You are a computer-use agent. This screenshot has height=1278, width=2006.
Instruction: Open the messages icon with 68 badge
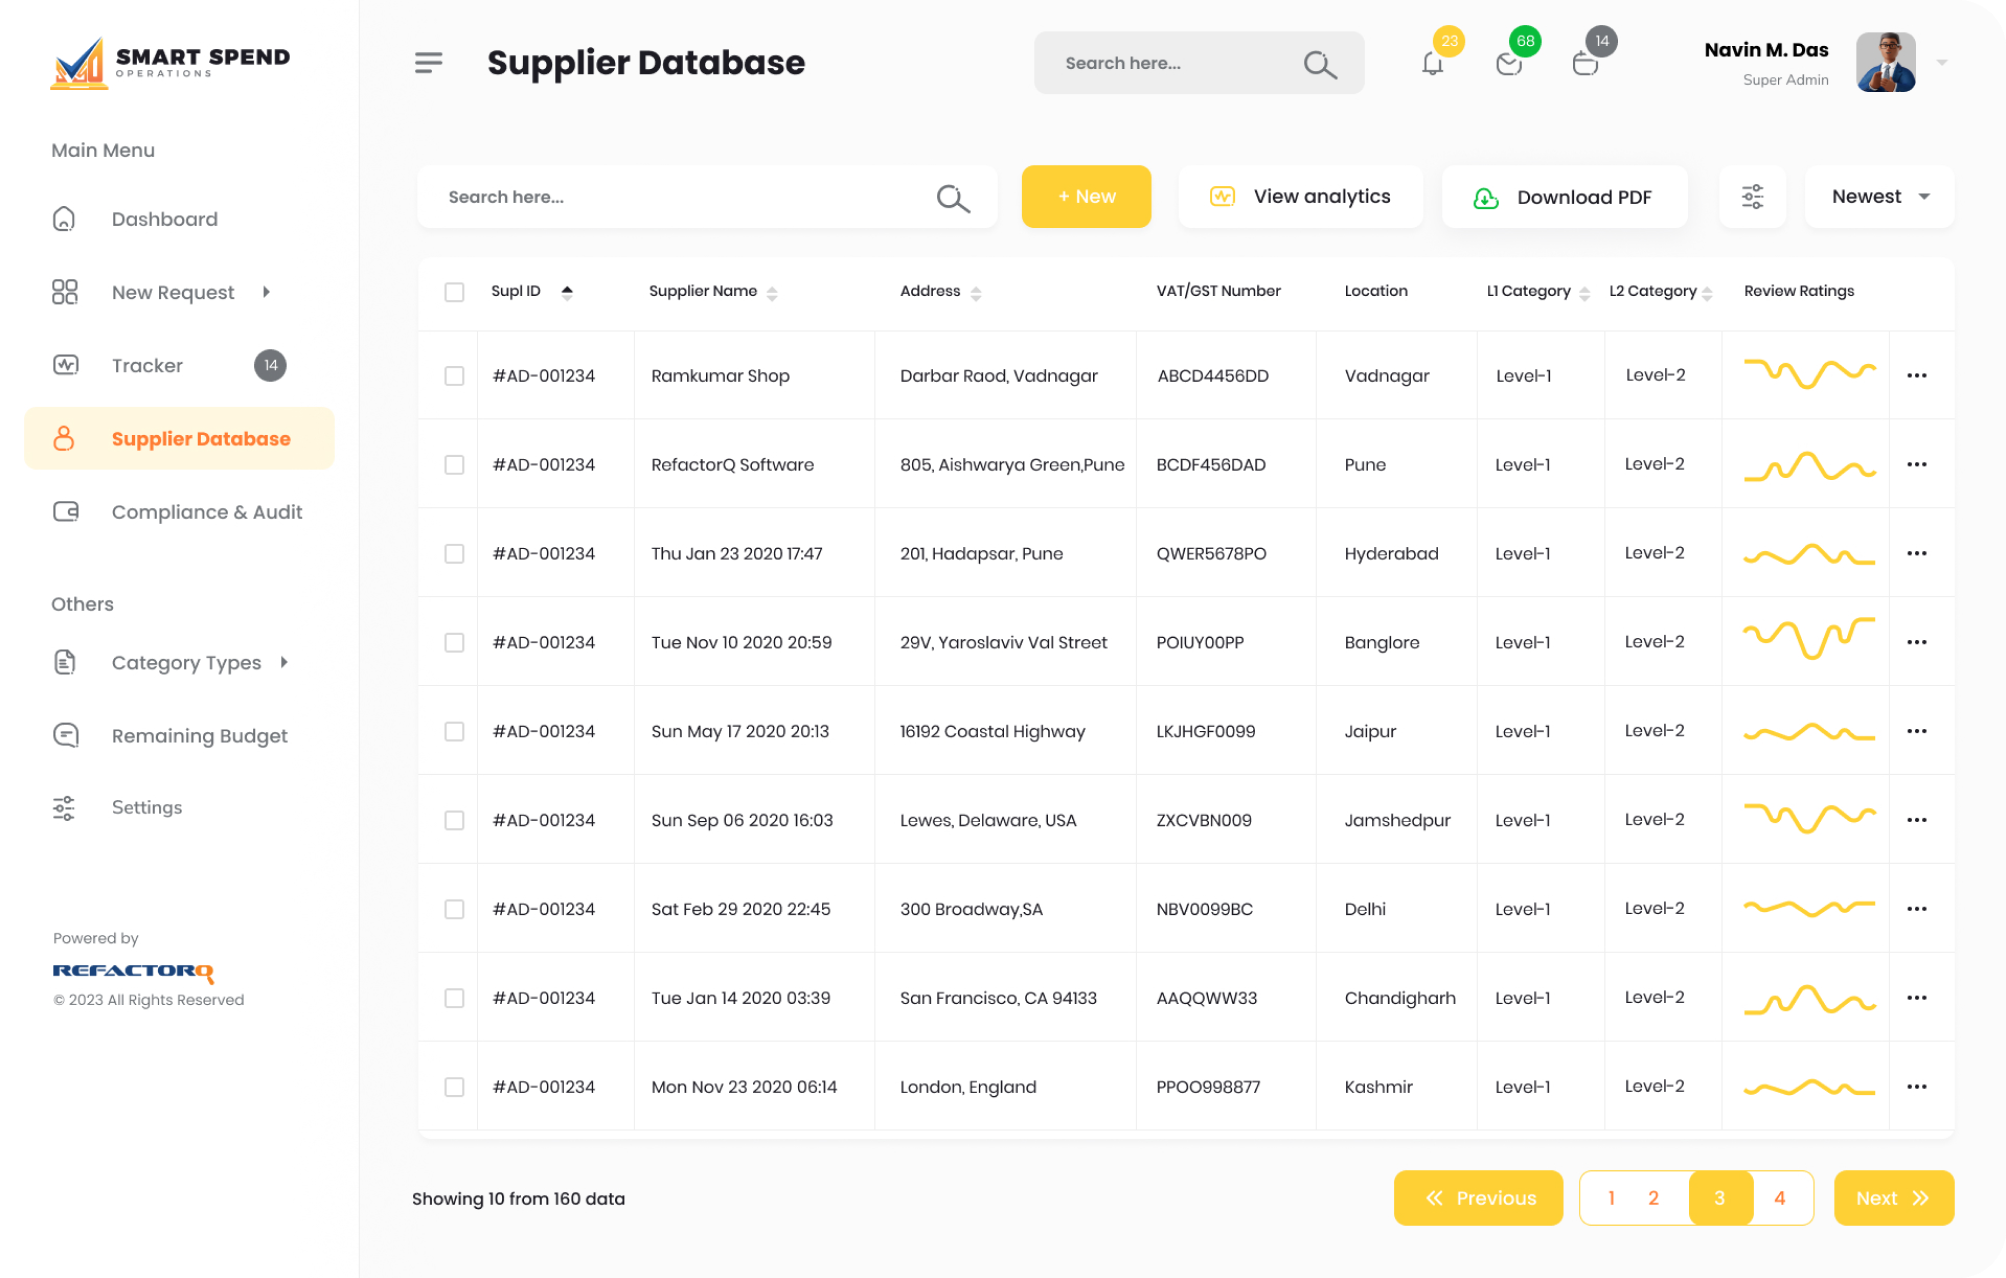(1508, 64)
